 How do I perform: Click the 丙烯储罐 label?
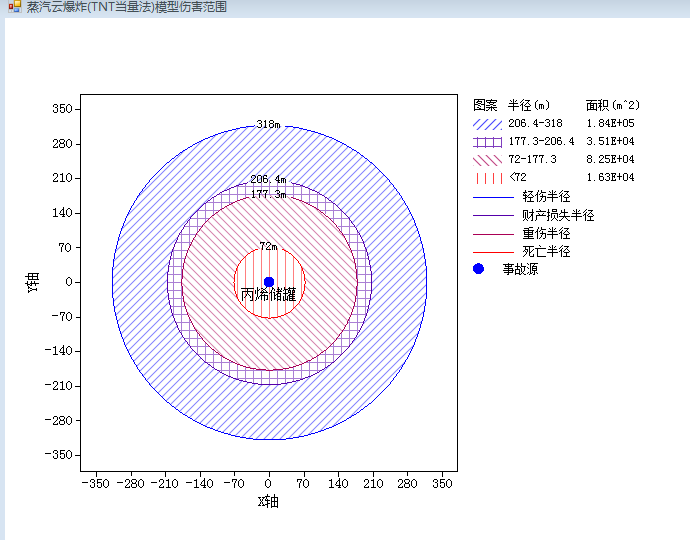point(268,294)
